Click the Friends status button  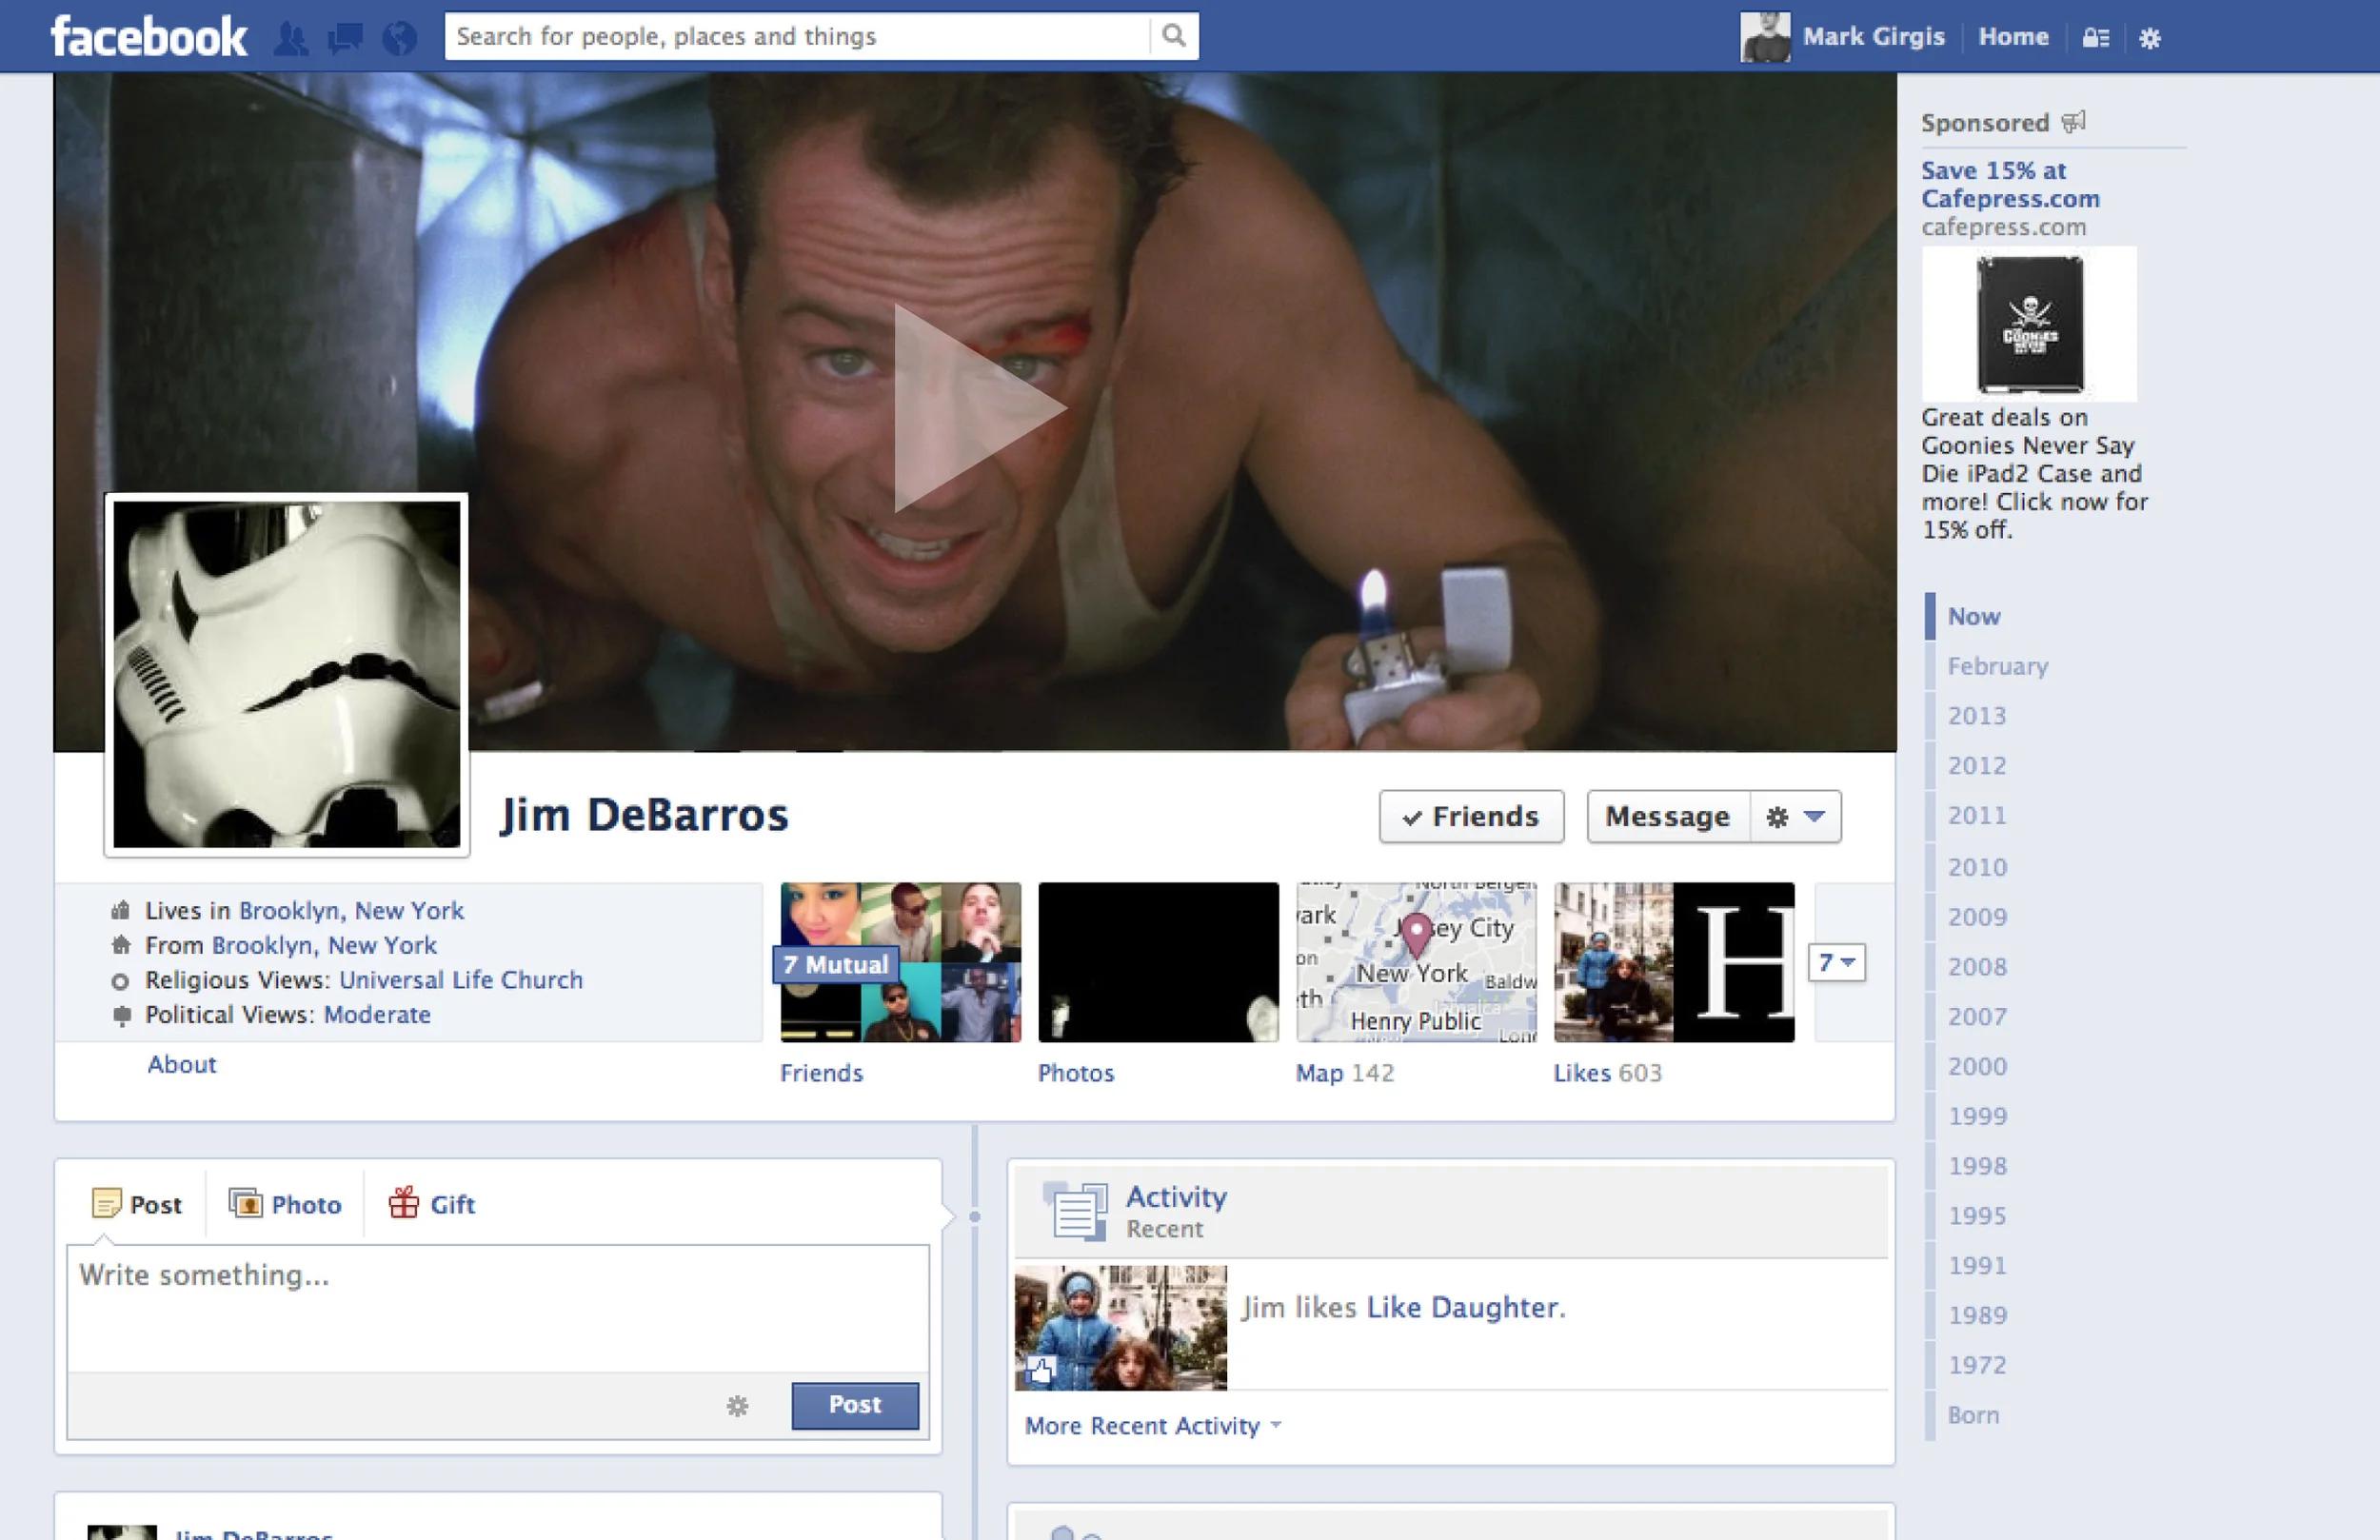[x=1471, y=817]
